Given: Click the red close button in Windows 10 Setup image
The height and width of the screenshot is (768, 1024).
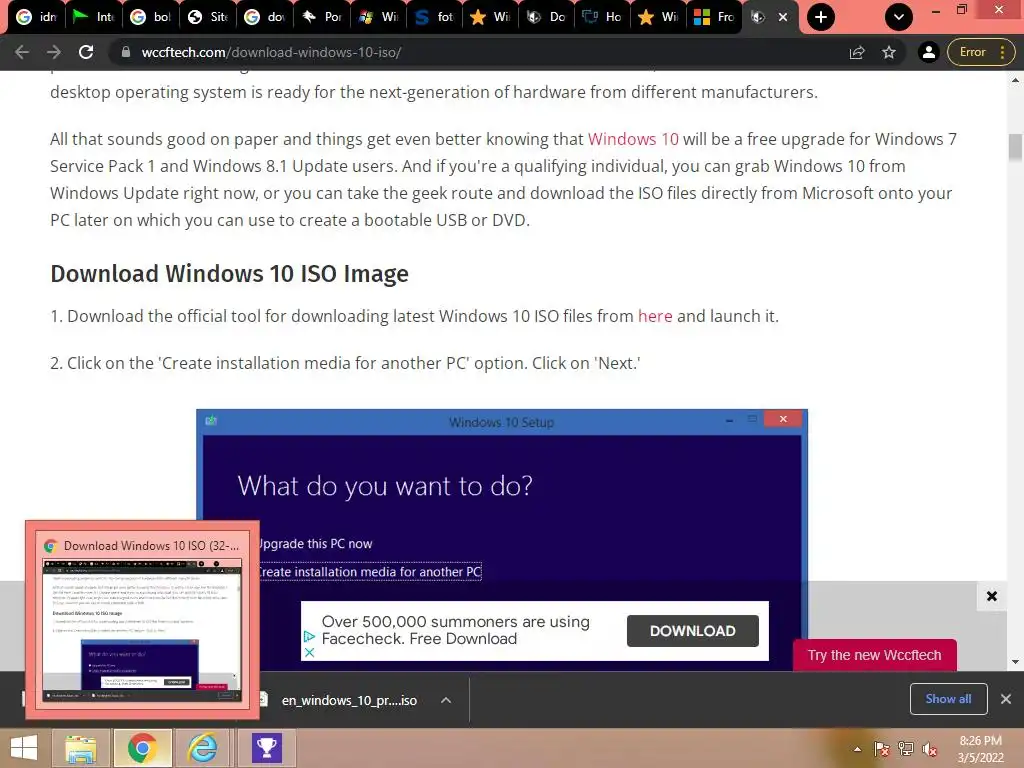Looking at the screenshot, I should 783,419.
